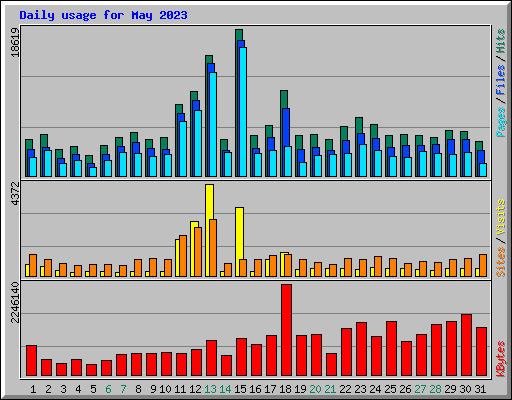Viewport: 512px width, 400px height.
Task: Click green weekend day label 28
Action: pyautogui.click(x=435, y=389)
